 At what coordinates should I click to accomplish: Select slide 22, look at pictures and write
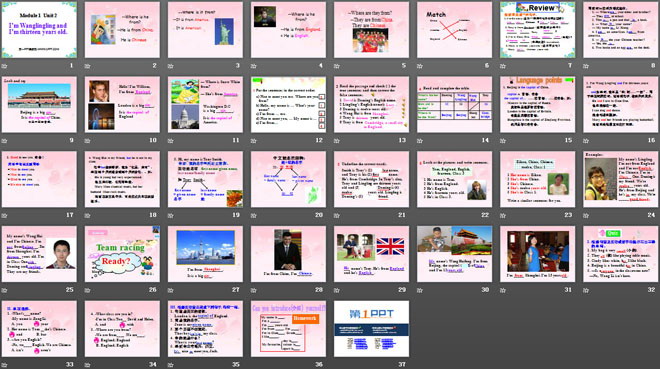point(455,179)
